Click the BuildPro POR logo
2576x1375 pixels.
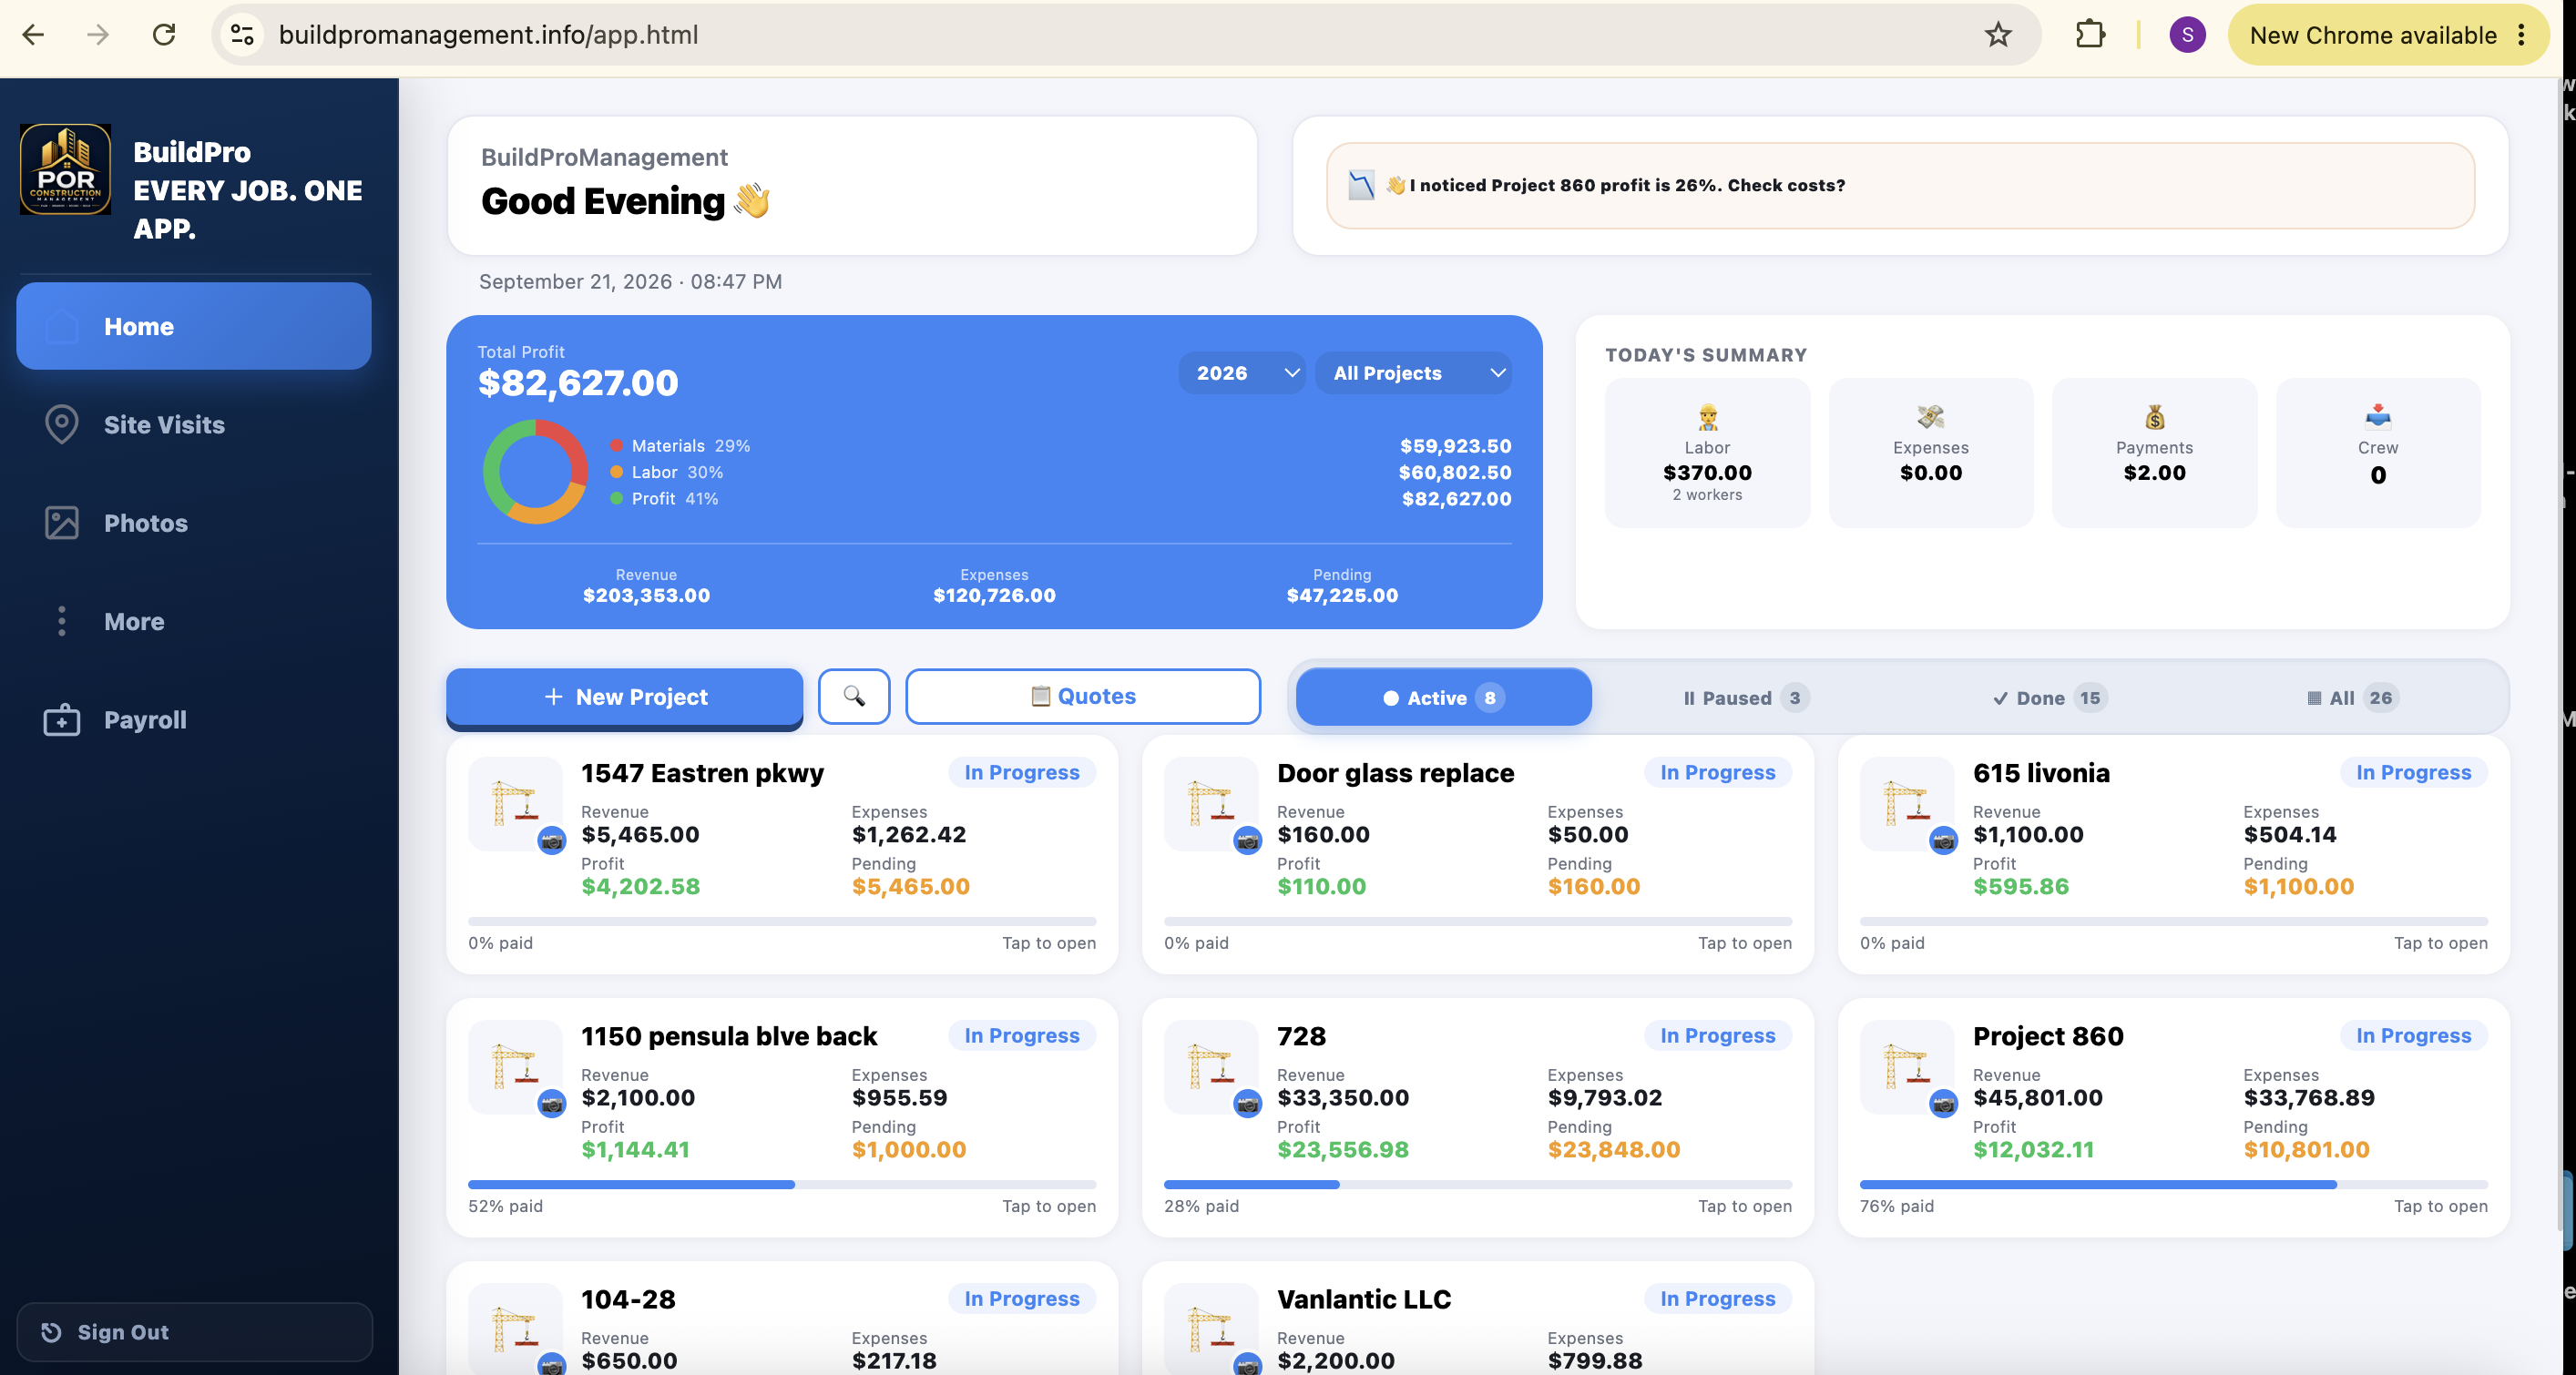(x=66, y=169)
